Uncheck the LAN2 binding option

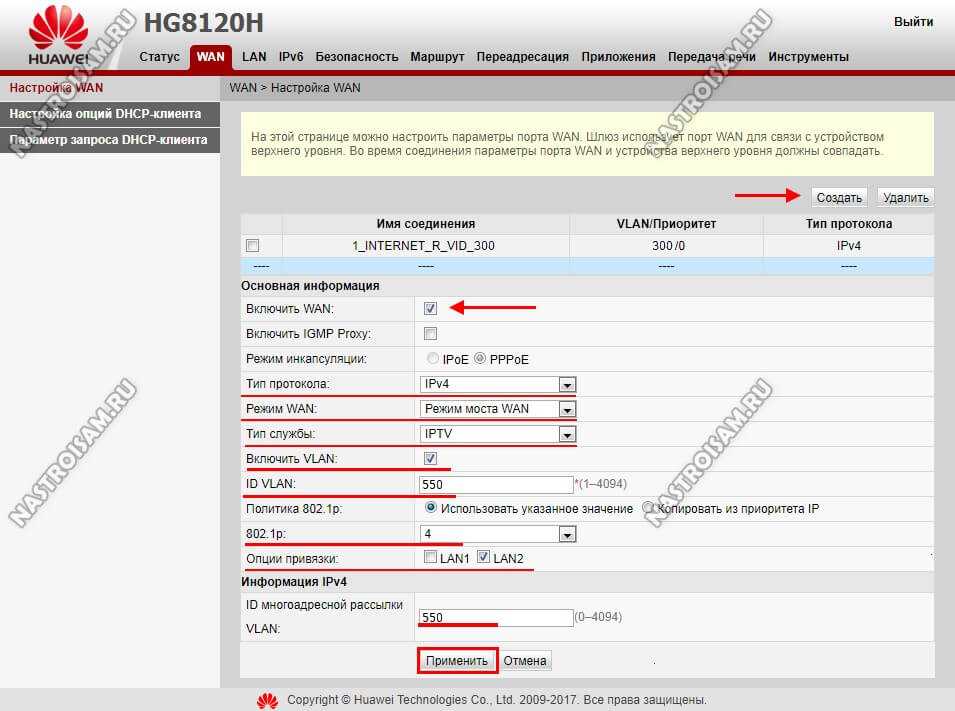point(484,558)
